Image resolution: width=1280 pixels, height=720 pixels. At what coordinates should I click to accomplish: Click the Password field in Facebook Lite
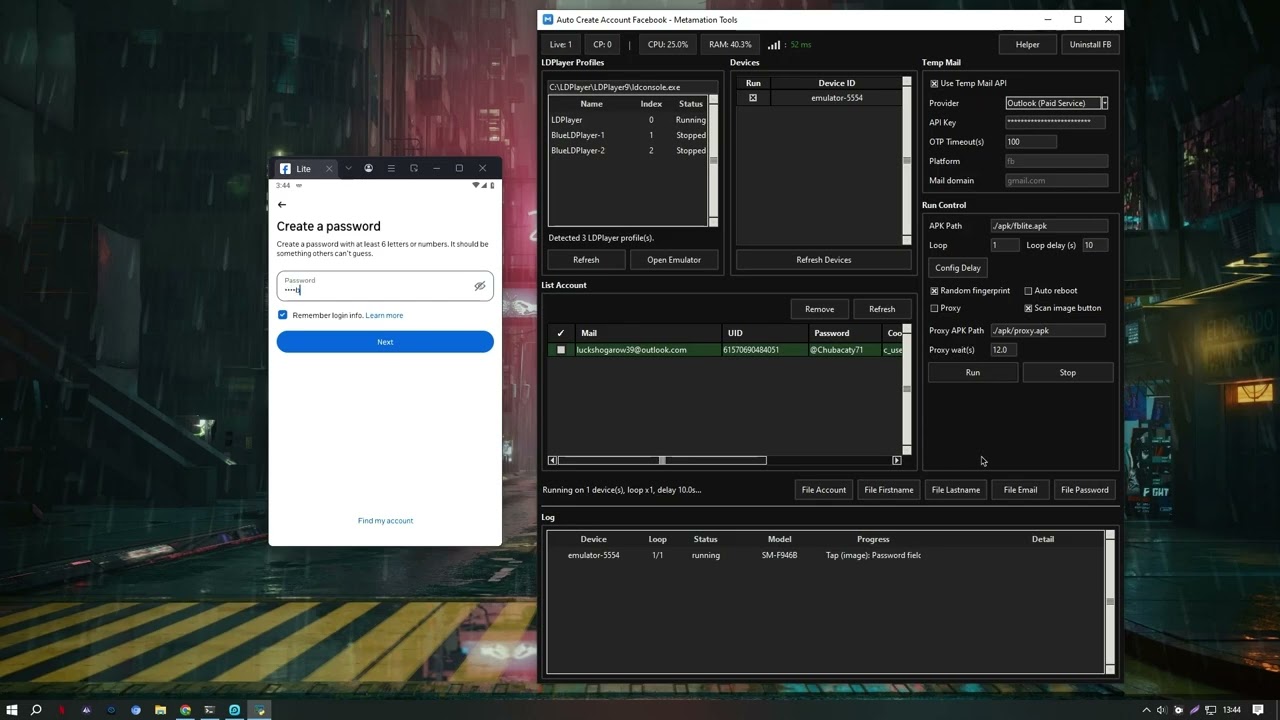pyautogui.click(x=385, y=286)
